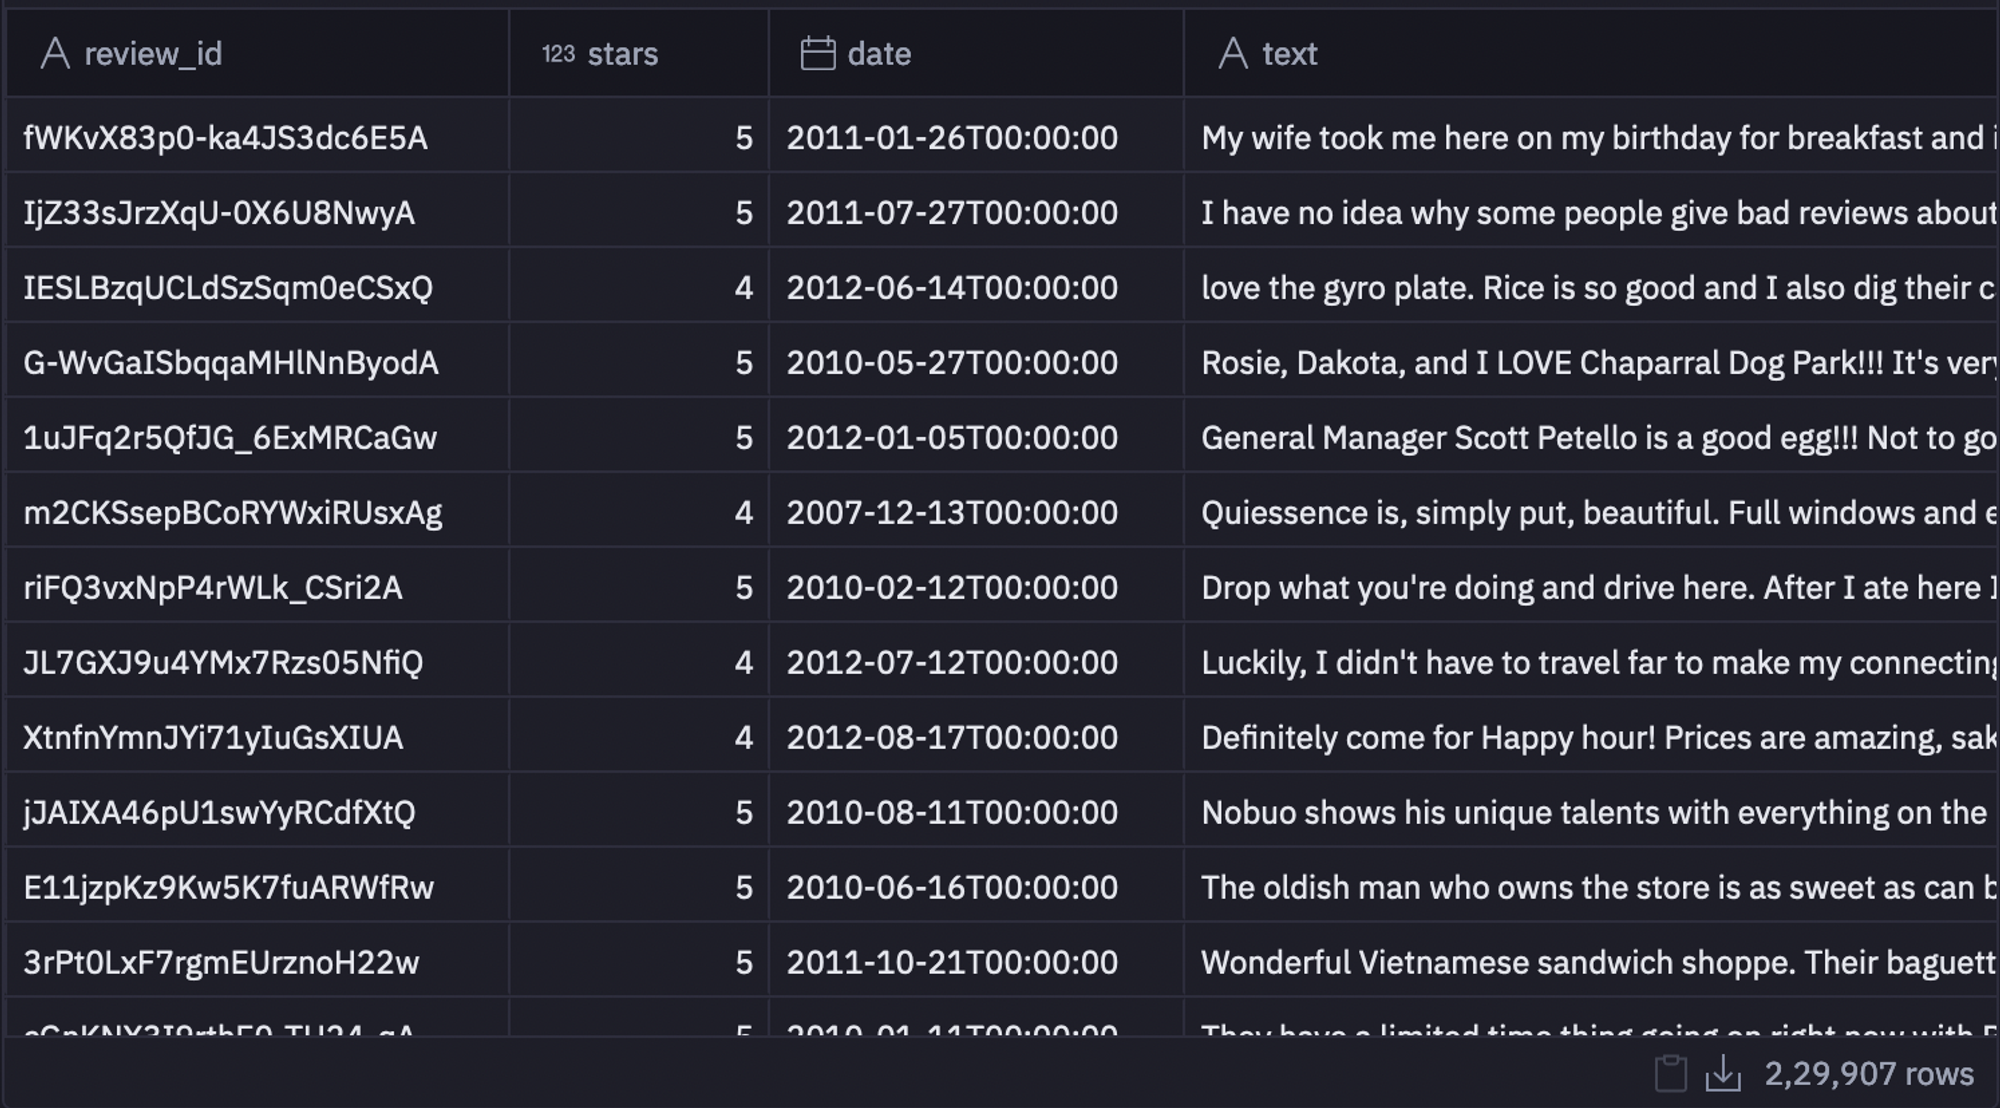The height and width of the screenshot is (1108, 2000).
Task: Select date cell 2007-12-13T00:00:00
Action: [x=951, y=512]
